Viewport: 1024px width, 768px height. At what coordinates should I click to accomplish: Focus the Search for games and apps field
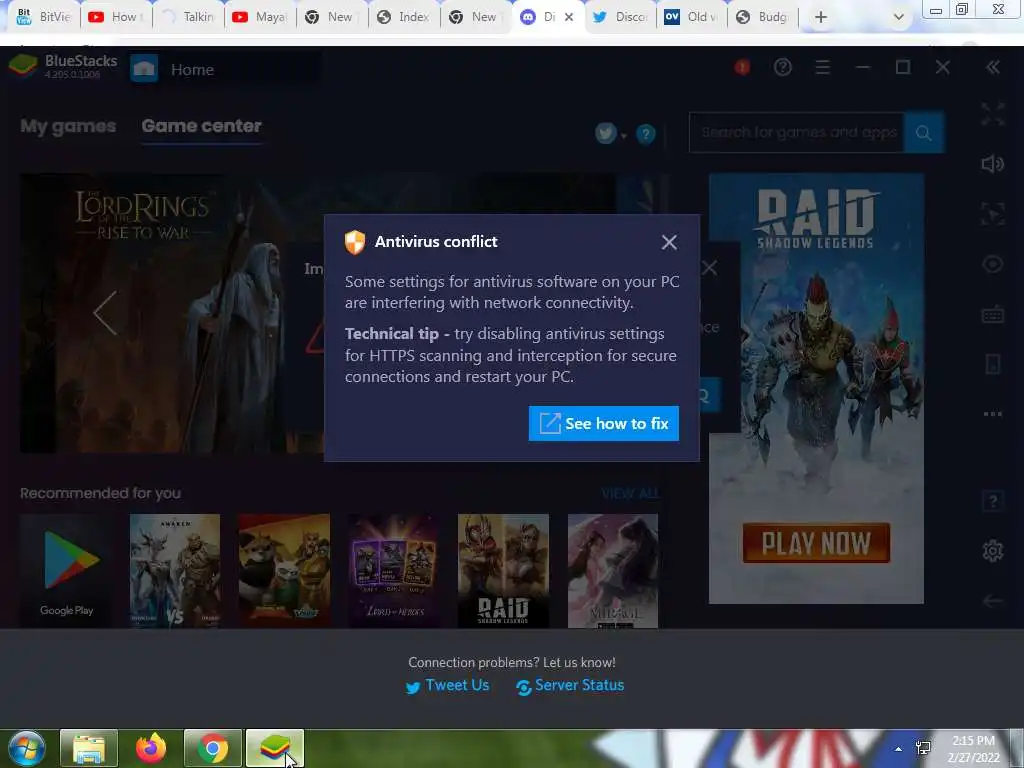coord(796,133)
